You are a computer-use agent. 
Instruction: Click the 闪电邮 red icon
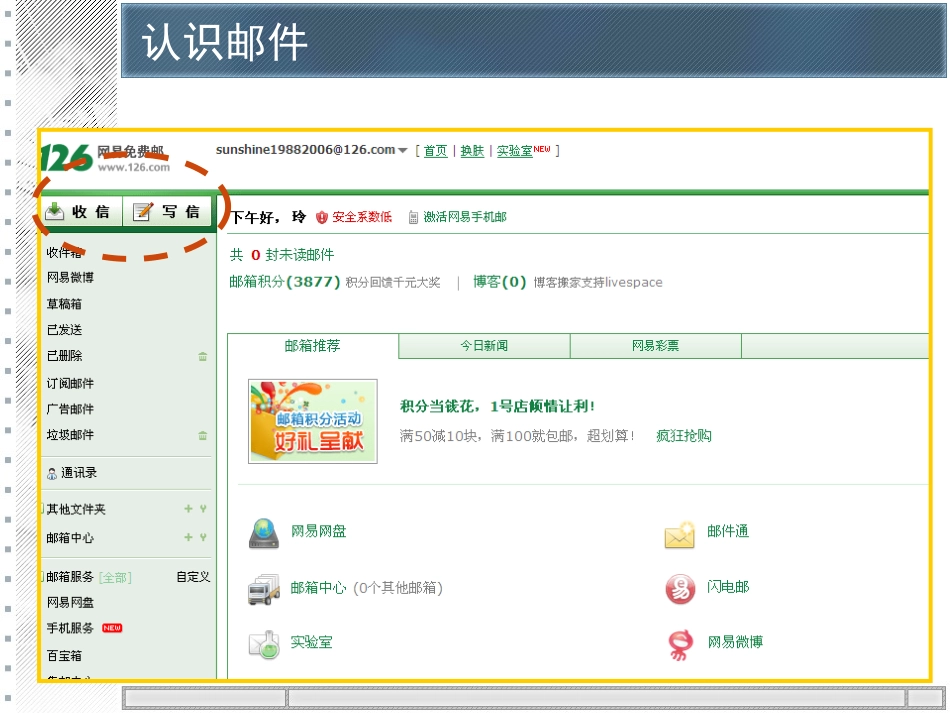pos(680,589)
